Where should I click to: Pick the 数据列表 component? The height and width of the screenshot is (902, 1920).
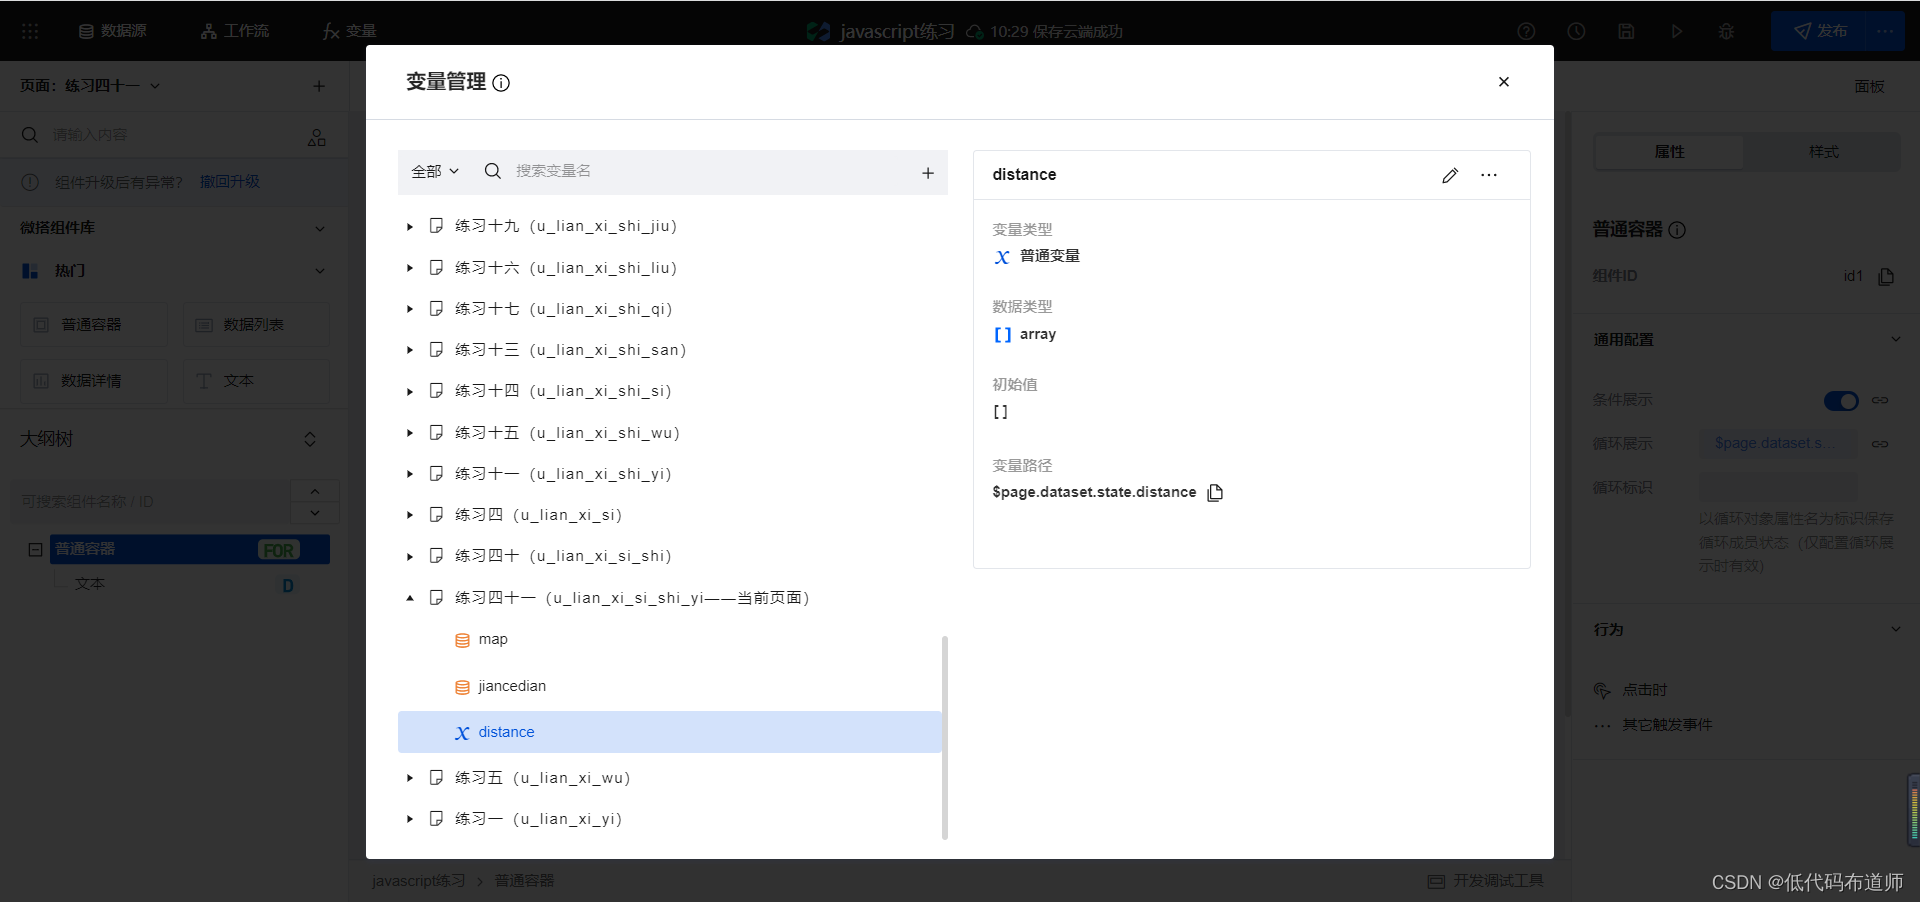[256, 325]
